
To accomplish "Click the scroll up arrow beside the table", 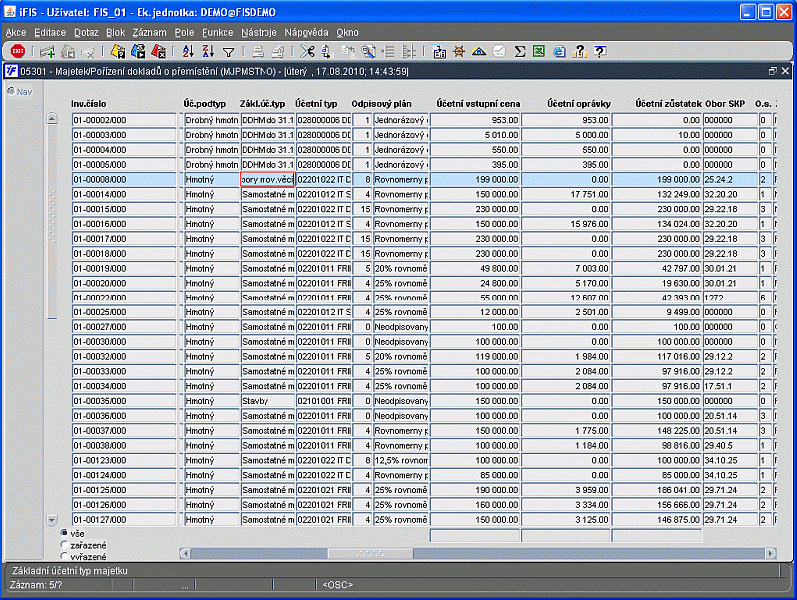I will pos(53,119).
